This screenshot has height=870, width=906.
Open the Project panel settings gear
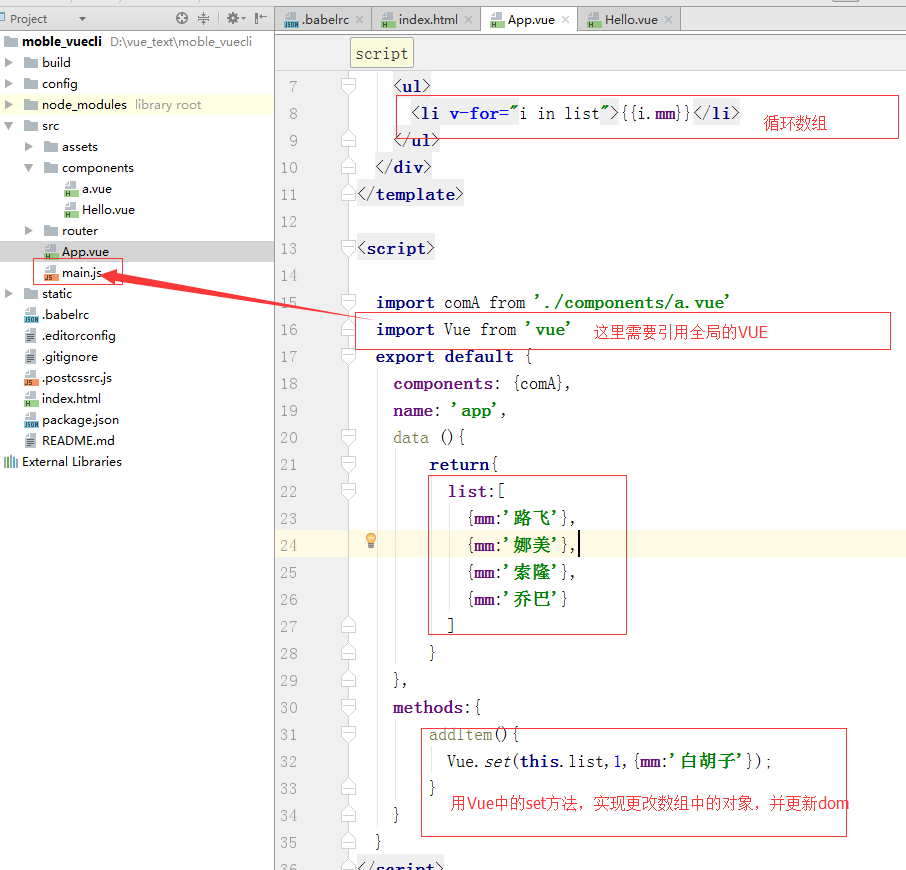[x=235, y=18]
